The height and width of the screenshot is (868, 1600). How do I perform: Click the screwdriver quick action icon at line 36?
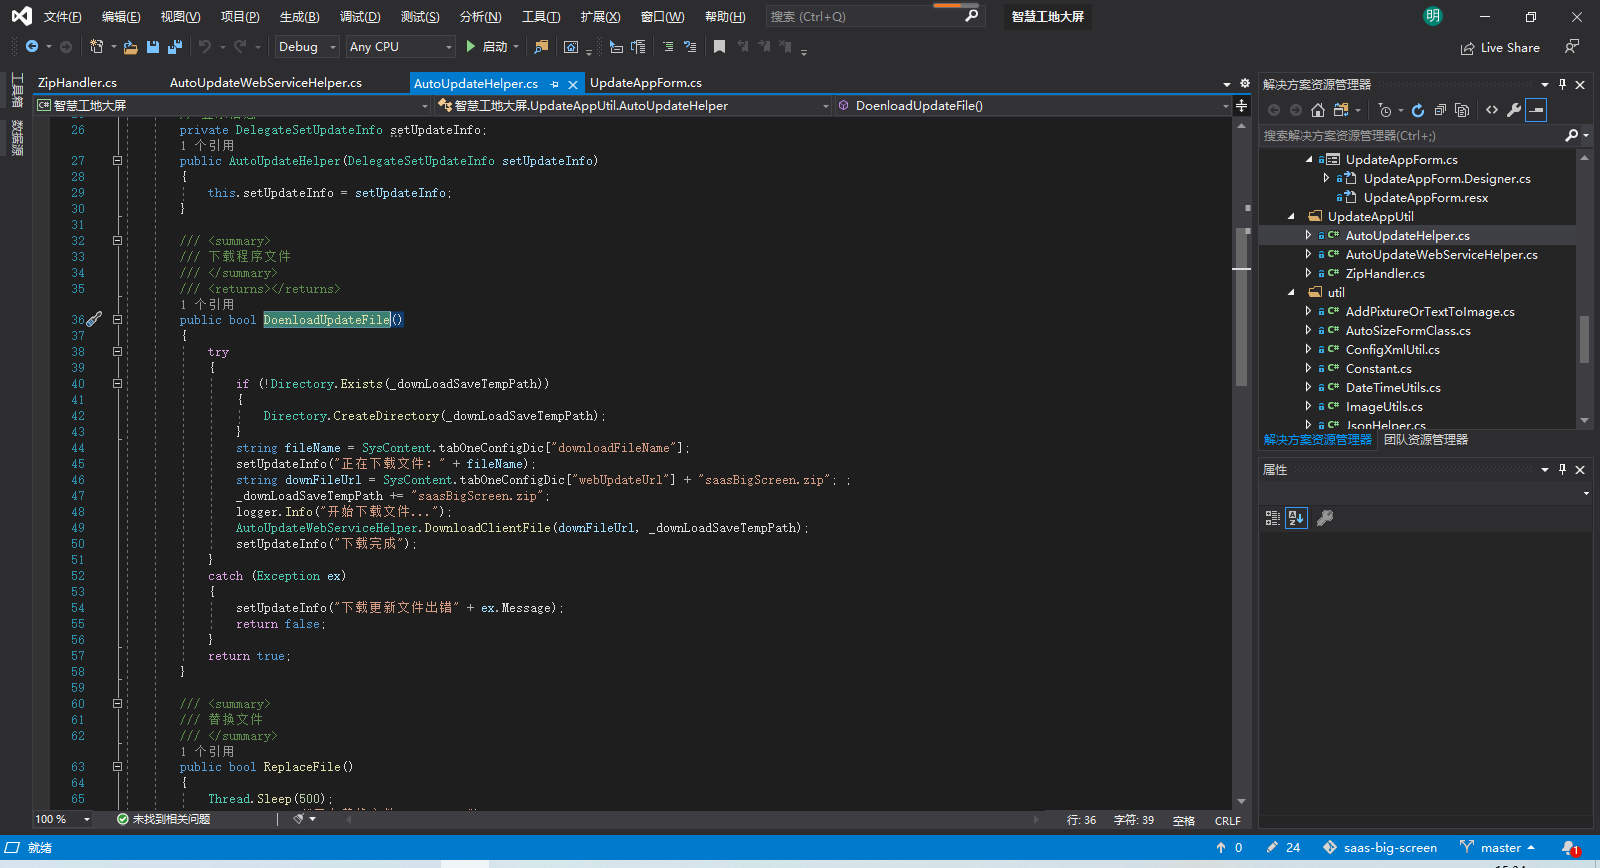(94, 320)
